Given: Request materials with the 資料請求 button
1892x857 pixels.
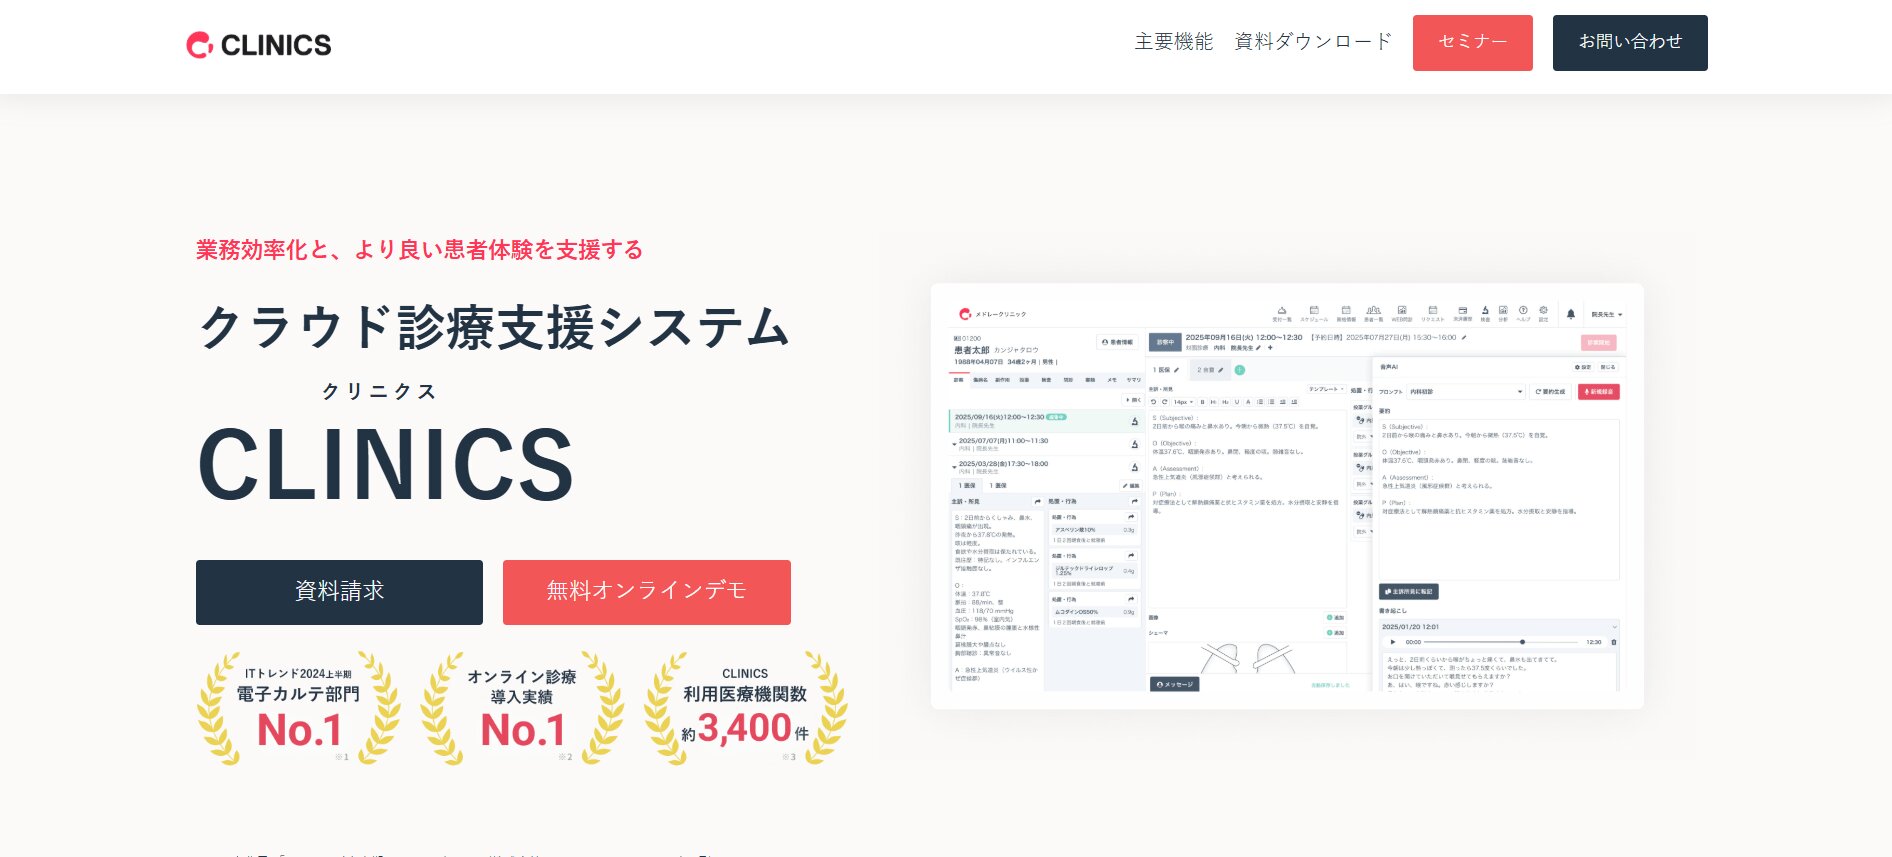Looking at the screenshot, I should 339,592.
